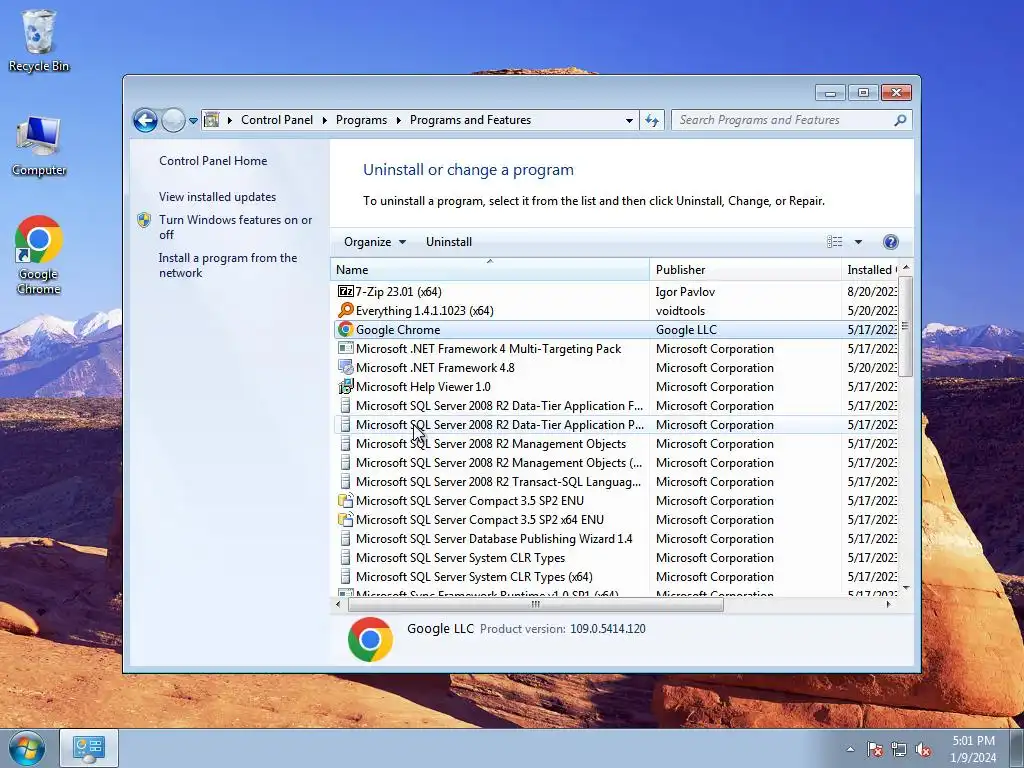1024x768 pixels.
Task: Click the Control Panel breadcrumb
Action: pos(277,120)
